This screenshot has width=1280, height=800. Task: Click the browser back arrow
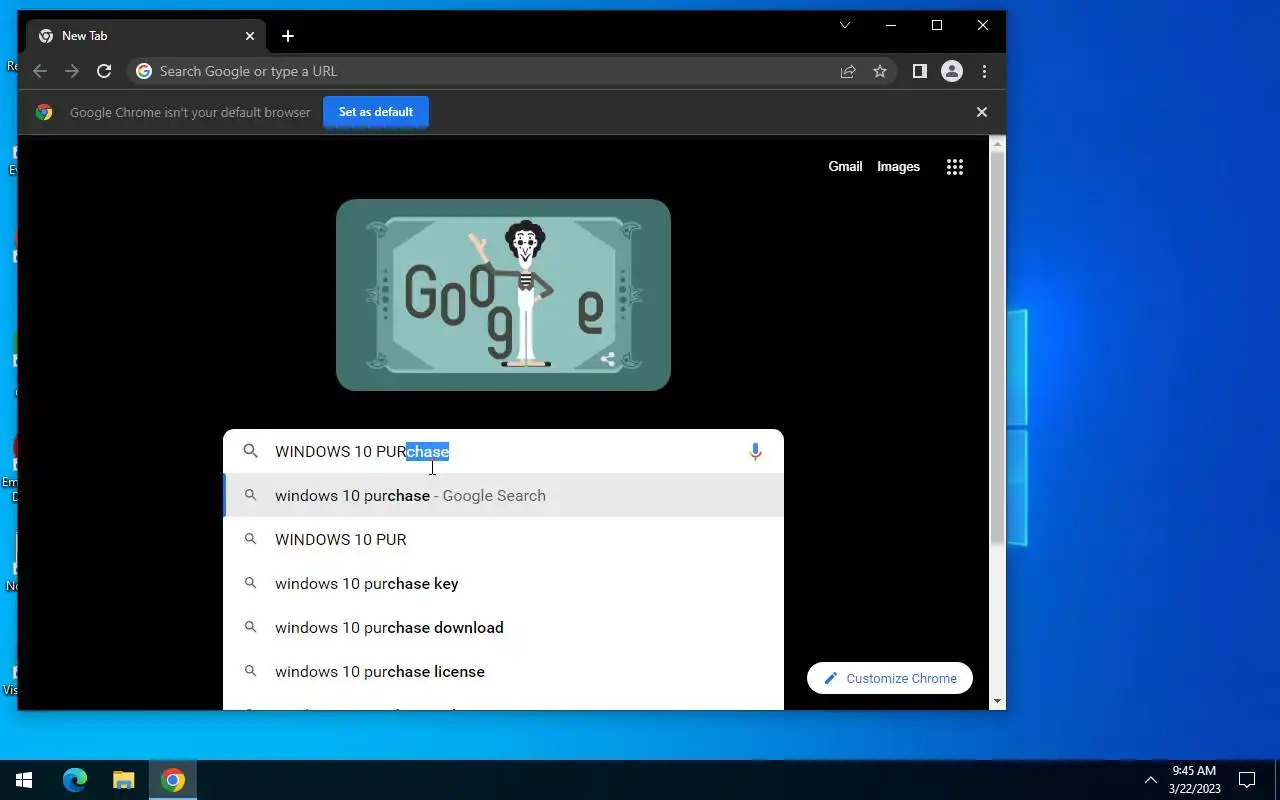(x=40, y=71)
